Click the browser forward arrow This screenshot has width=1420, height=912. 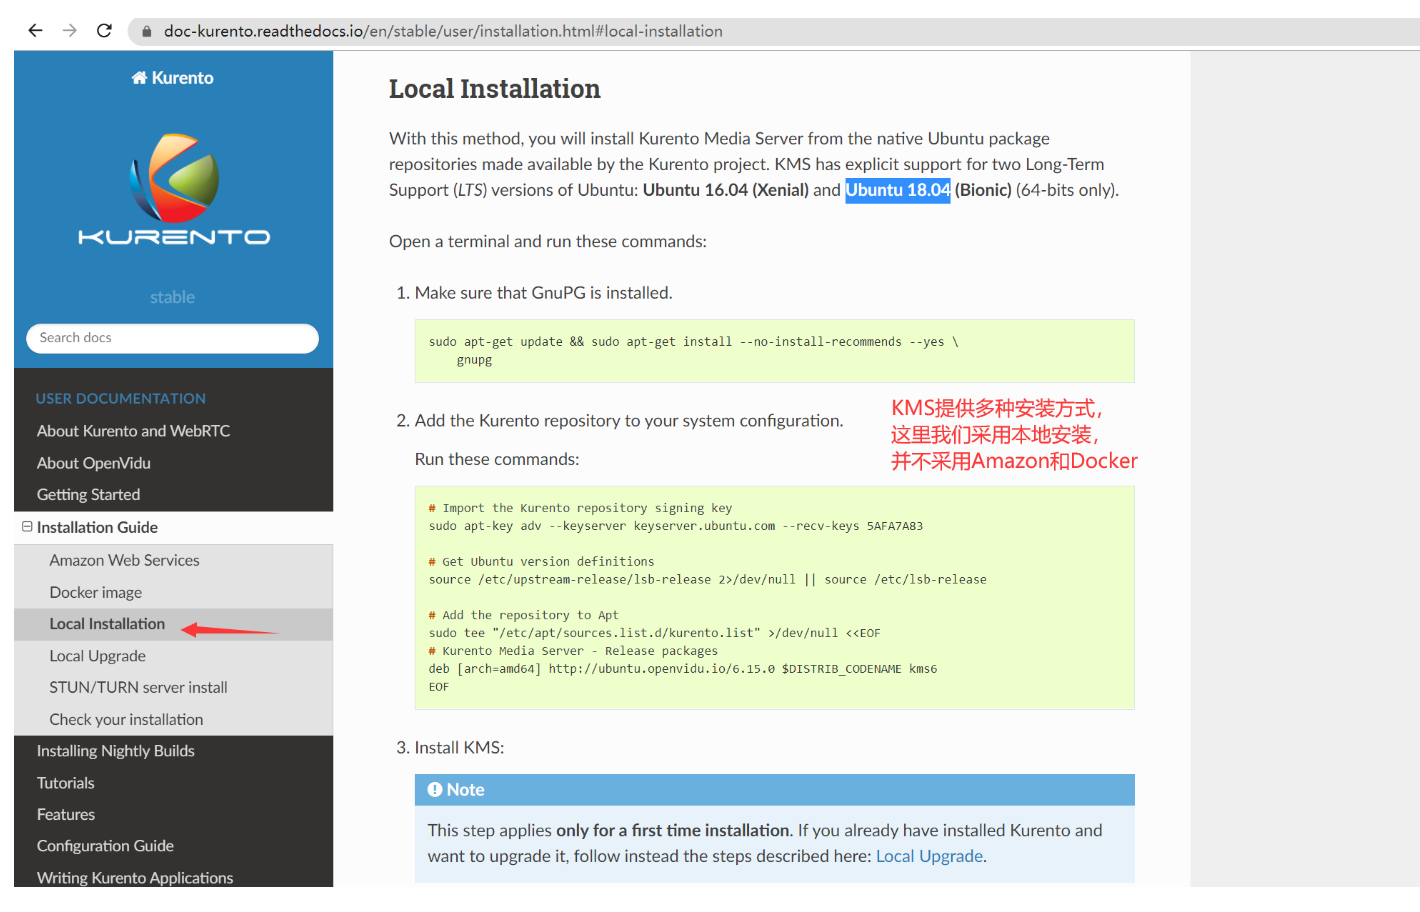70,31
